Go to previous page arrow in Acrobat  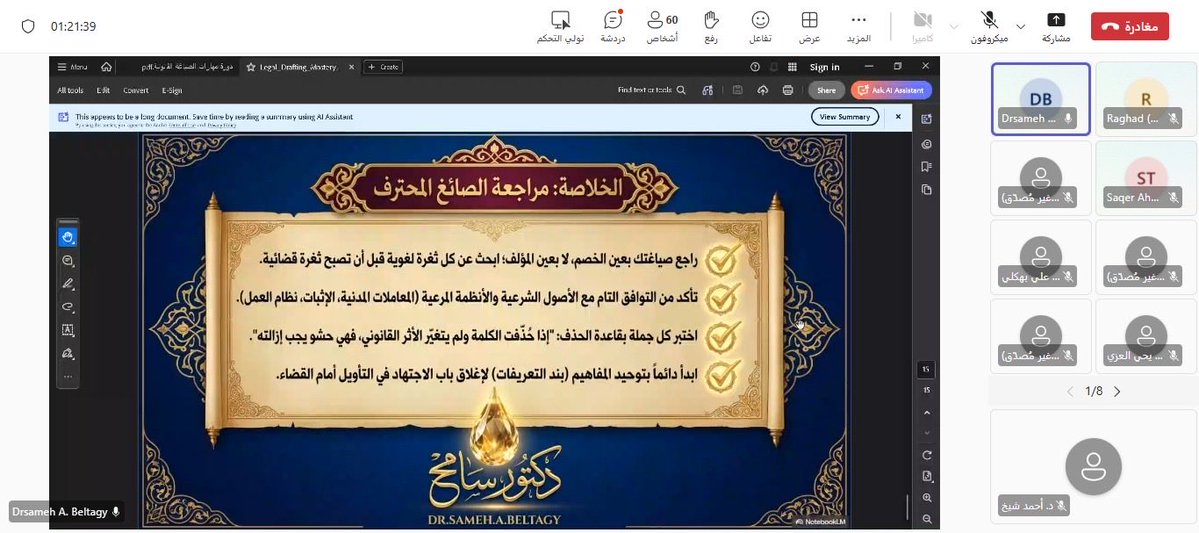(927, 412)
